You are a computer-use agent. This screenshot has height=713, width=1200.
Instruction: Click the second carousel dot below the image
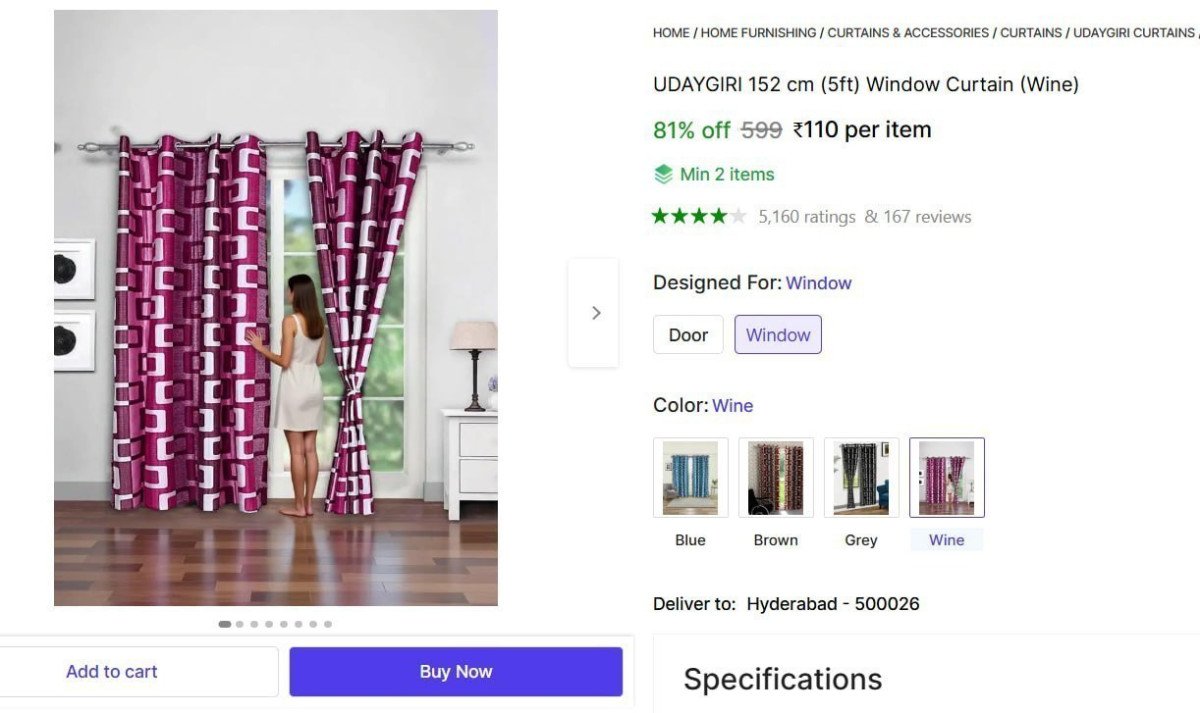click(x=239, y=623)
